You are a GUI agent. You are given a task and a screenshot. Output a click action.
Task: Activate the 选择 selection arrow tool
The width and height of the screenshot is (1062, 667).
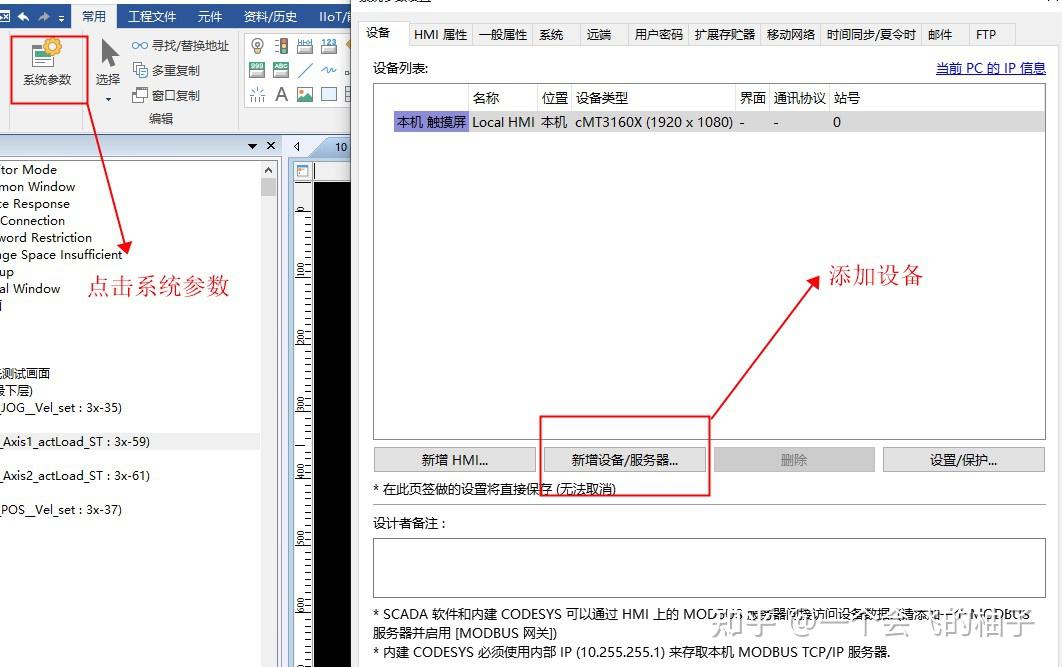108,63
